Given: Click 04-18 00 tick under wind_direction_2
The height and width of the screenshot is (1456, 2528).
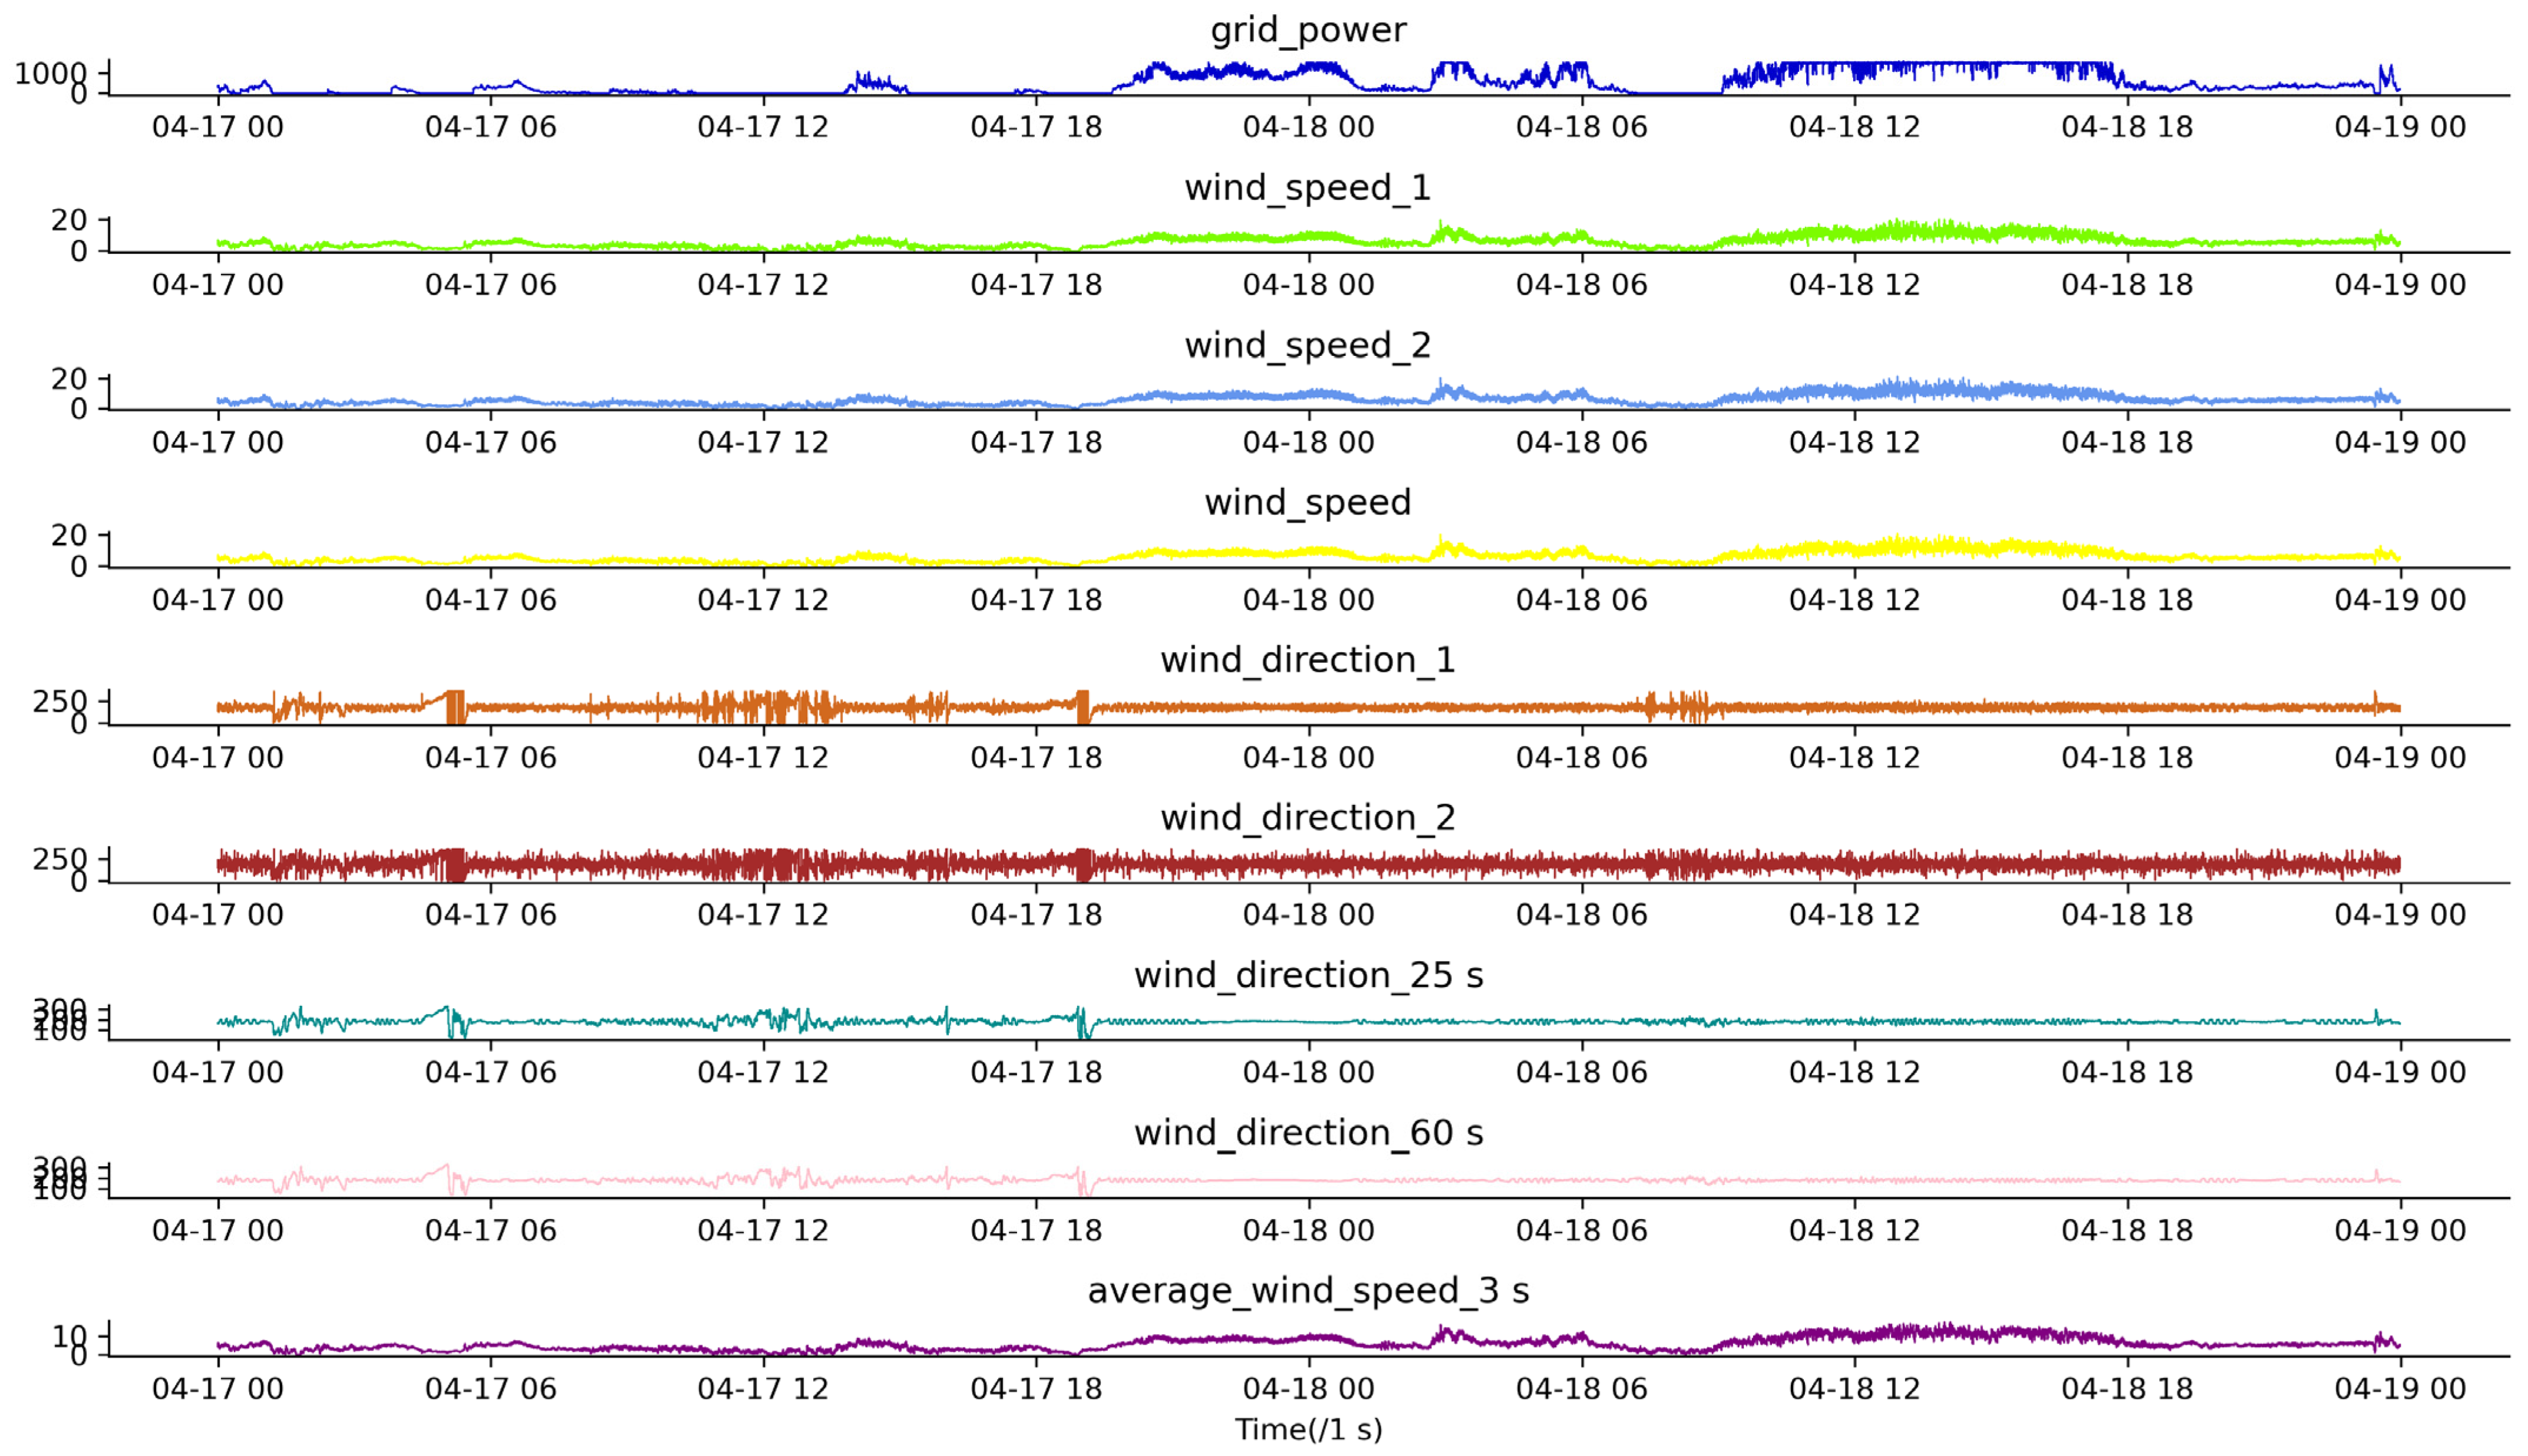Looking at the screenshot, I should tap(1308, 915).
